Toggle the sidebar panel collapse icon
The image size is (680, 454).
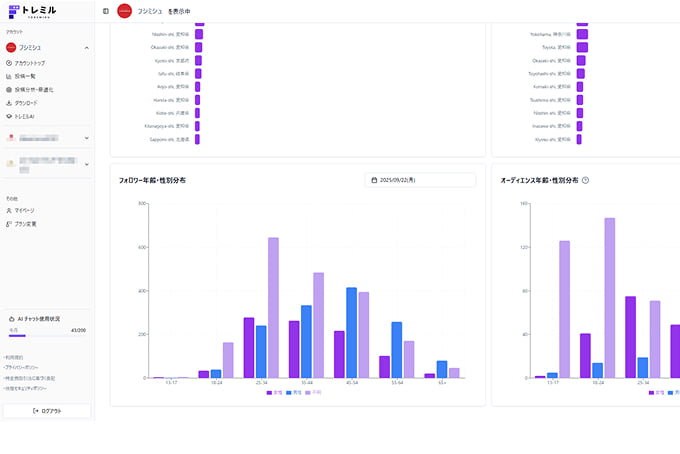[106, 11]
